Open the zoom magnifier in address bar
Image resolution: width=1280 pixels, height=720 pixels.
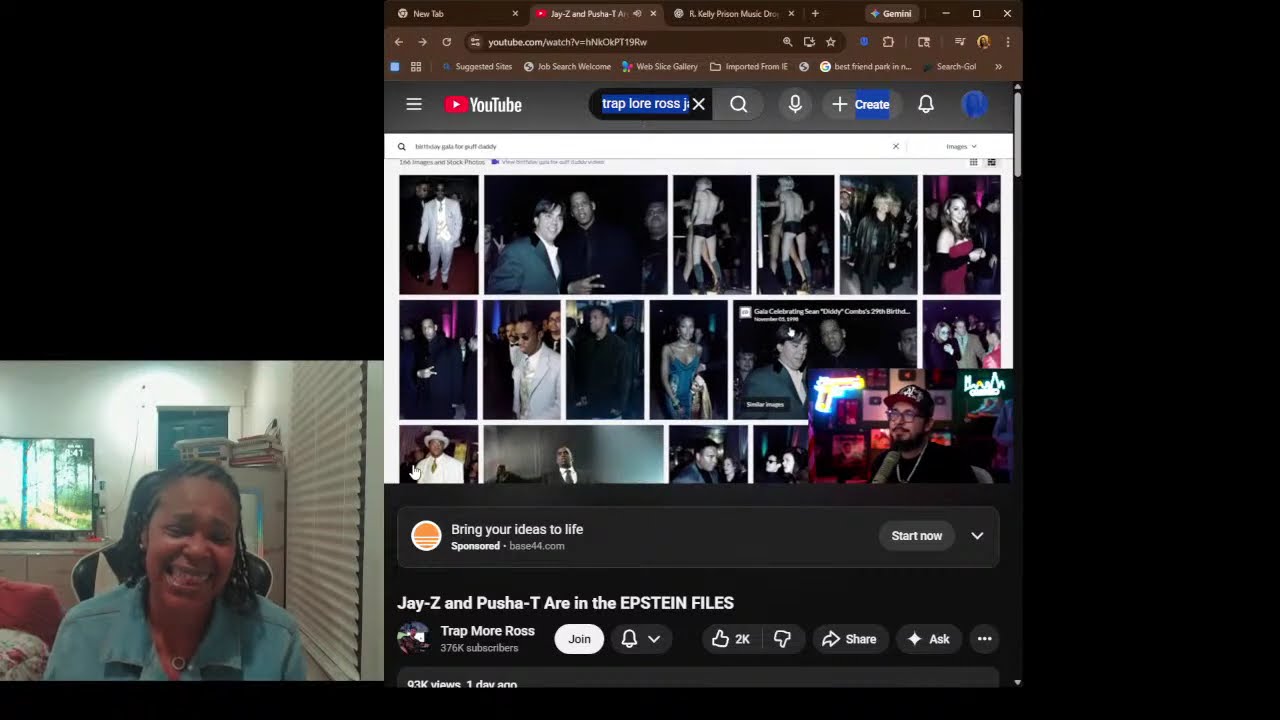point(787,42)
